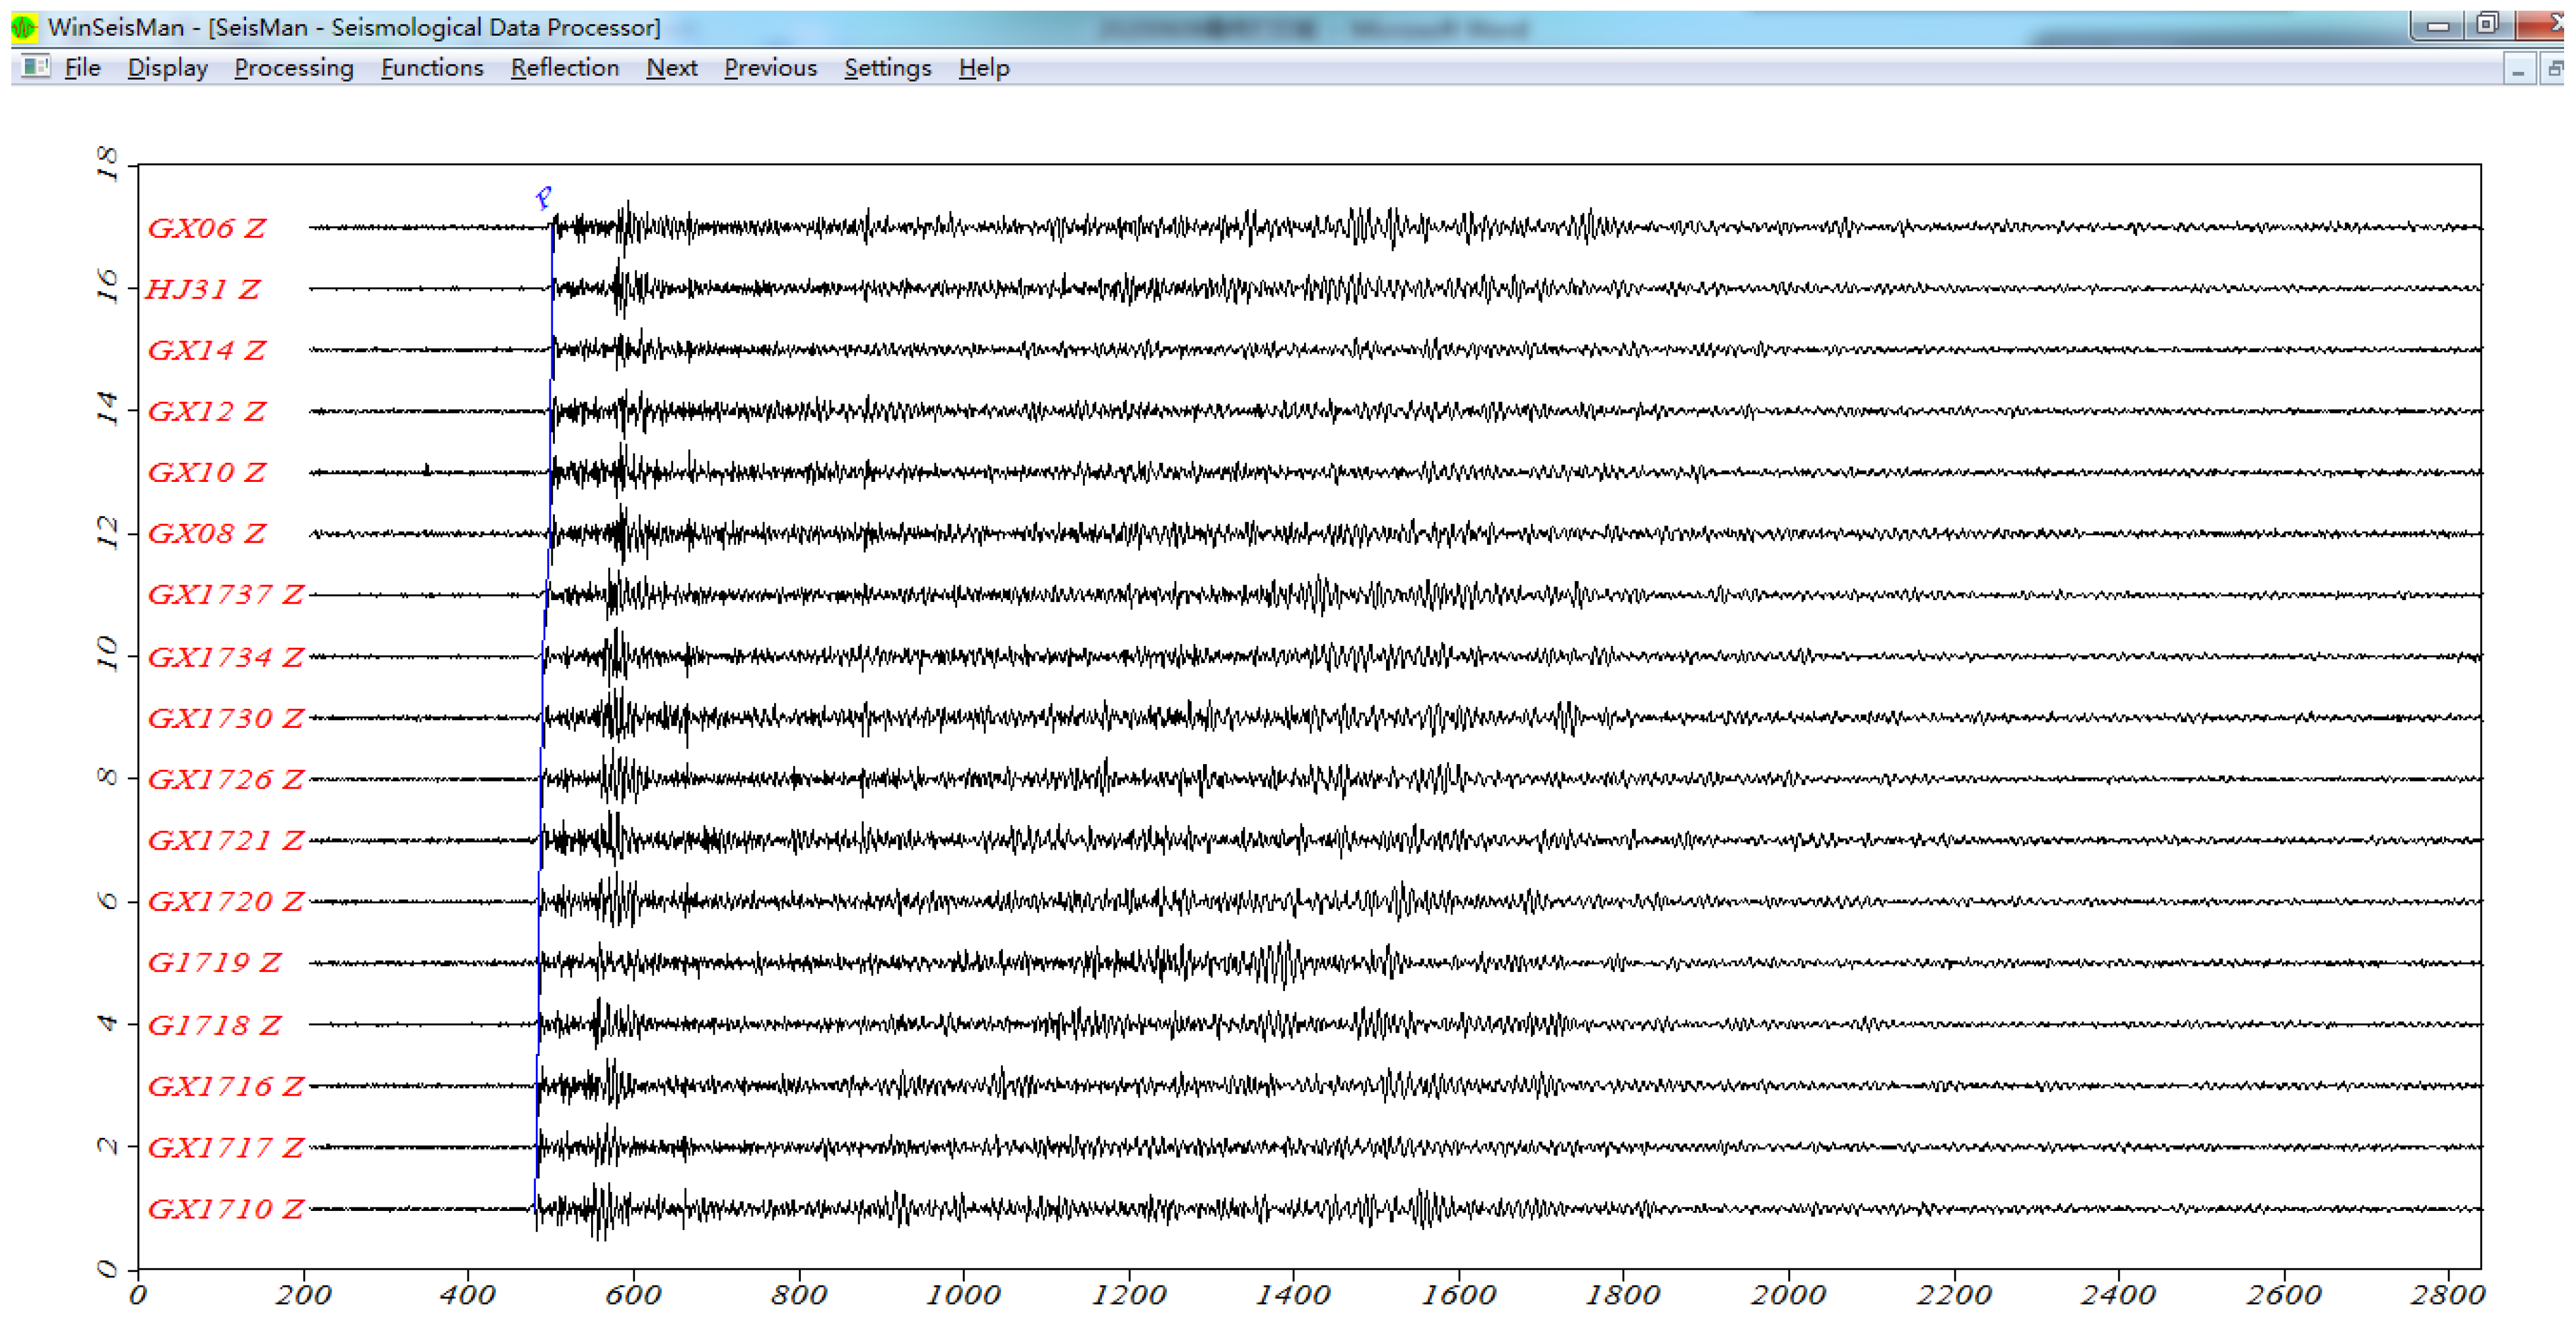Image resolution: width=2576 pixels, height=1325 pixels.
Task: Click the WinSeisMan application icon in title bar
Action: pyautogui.click(x=24, y=27)
